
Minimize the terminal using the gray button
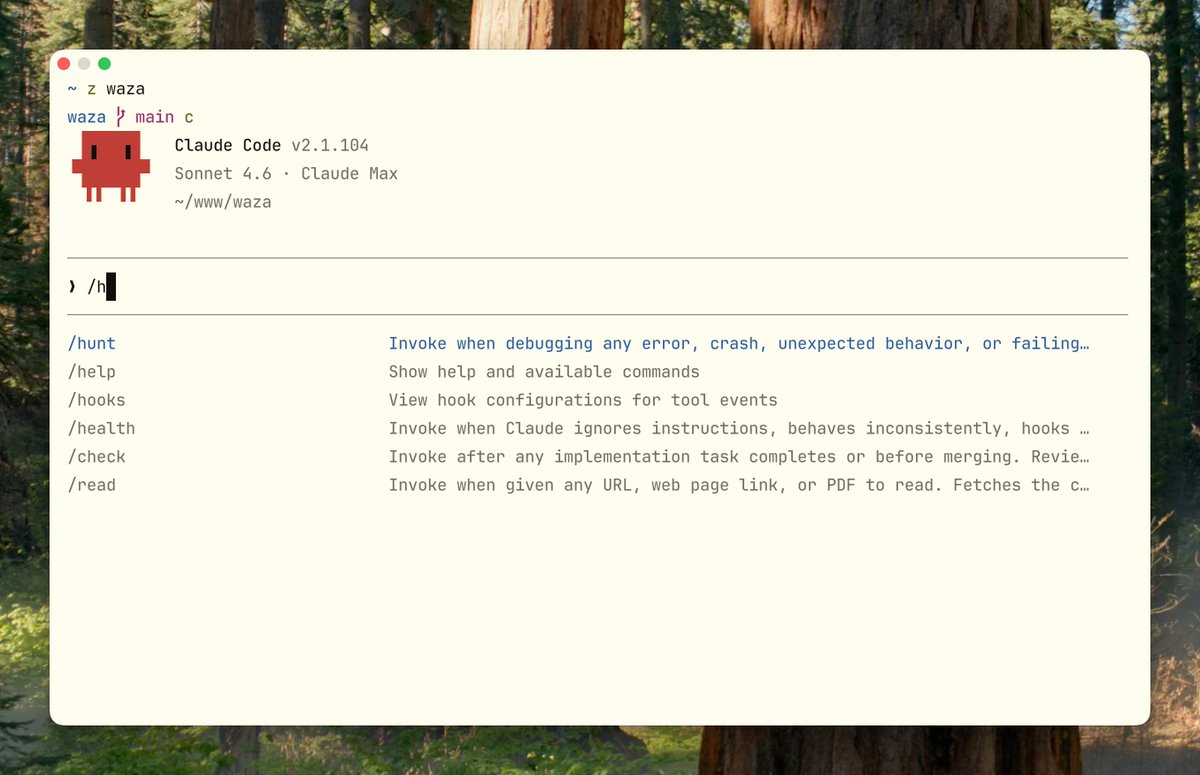point(84,64)
